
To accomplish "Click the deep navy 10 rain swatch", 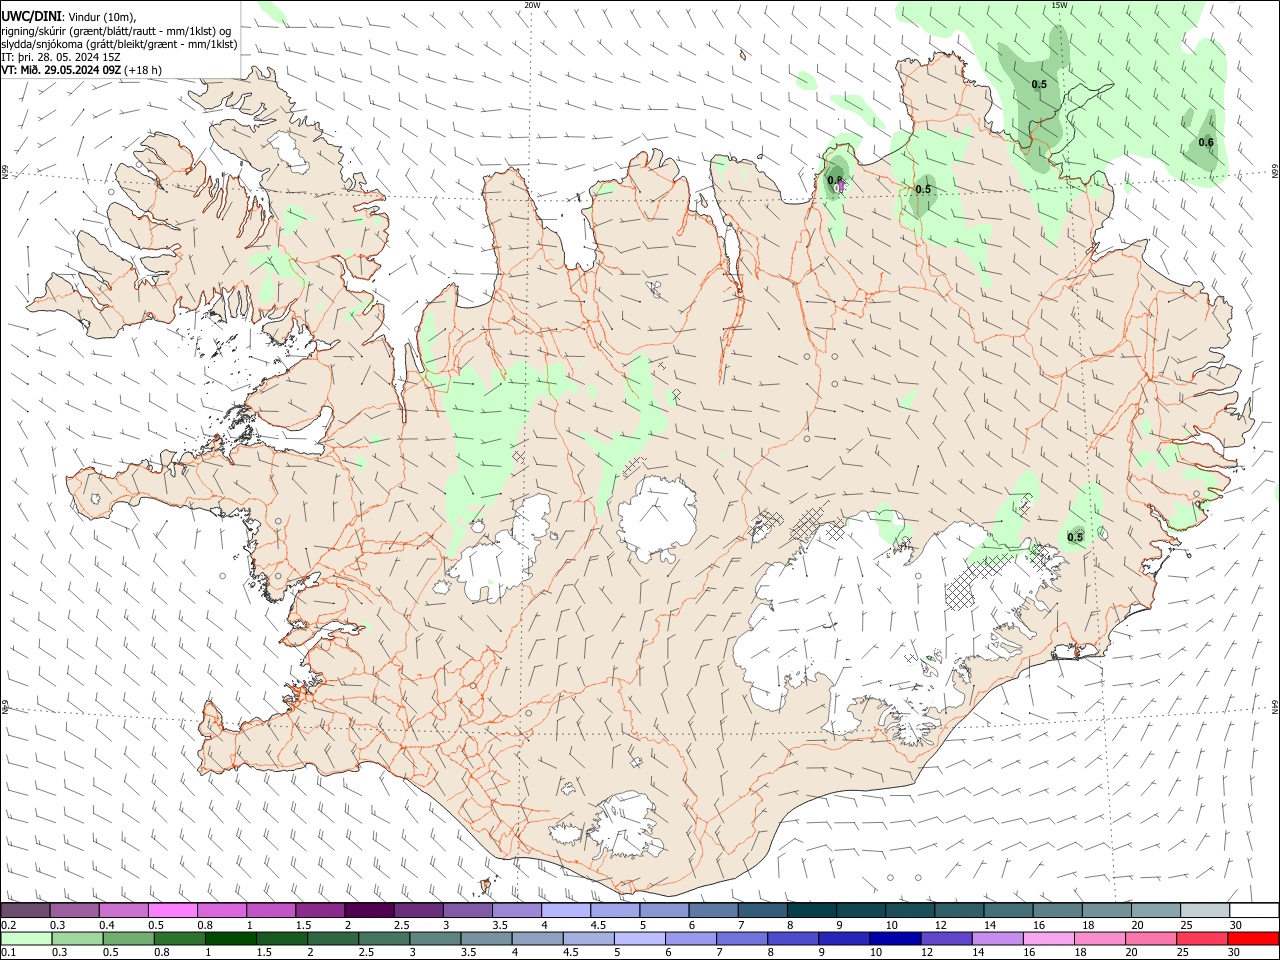I will (895, 938).
